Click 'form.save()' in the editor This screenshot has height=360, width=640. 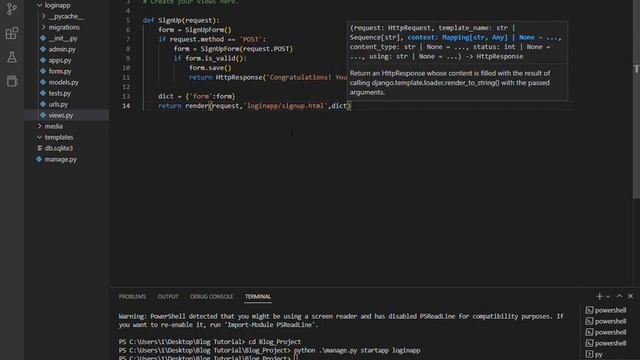[x=210, y=68]
